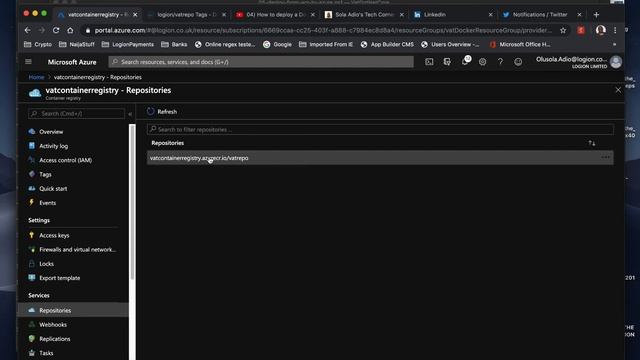Image resolution: width=640 pixels, height=360 pixels.
Task: Open Quick start
Action: (53, 189)
